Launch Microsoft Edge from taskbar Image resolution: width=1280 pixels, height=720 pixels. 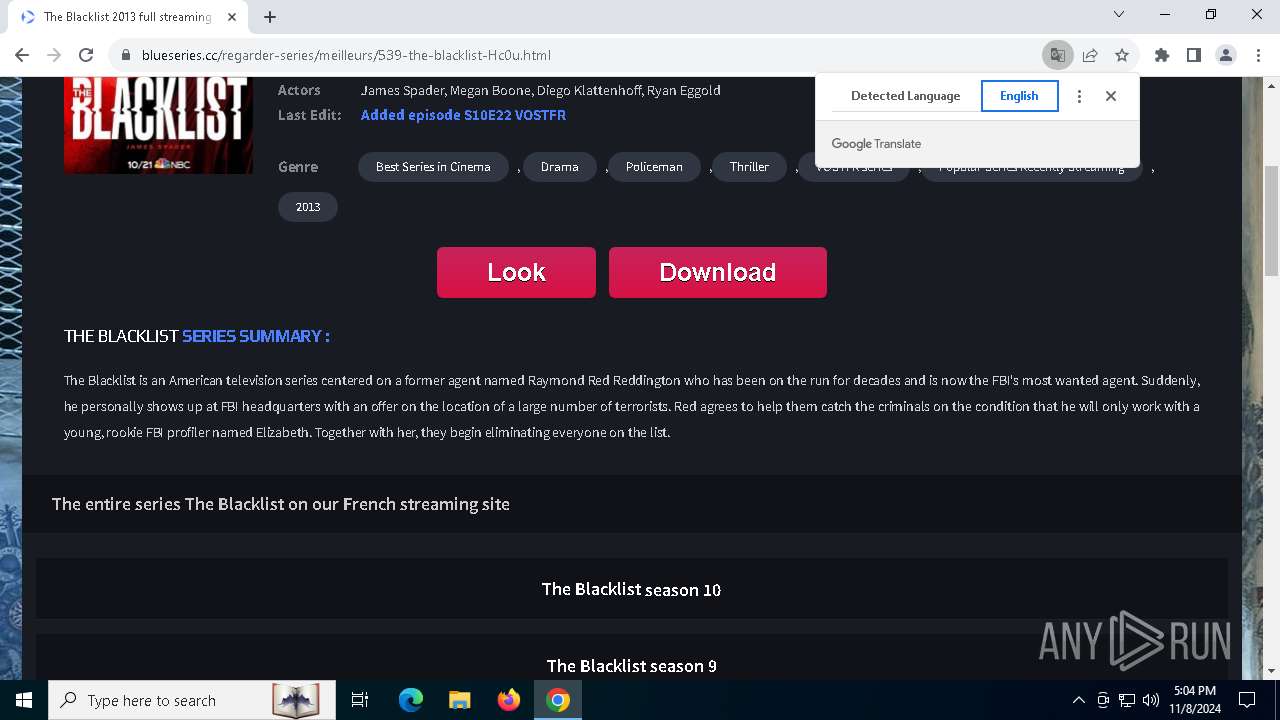(x=411, y=700)
